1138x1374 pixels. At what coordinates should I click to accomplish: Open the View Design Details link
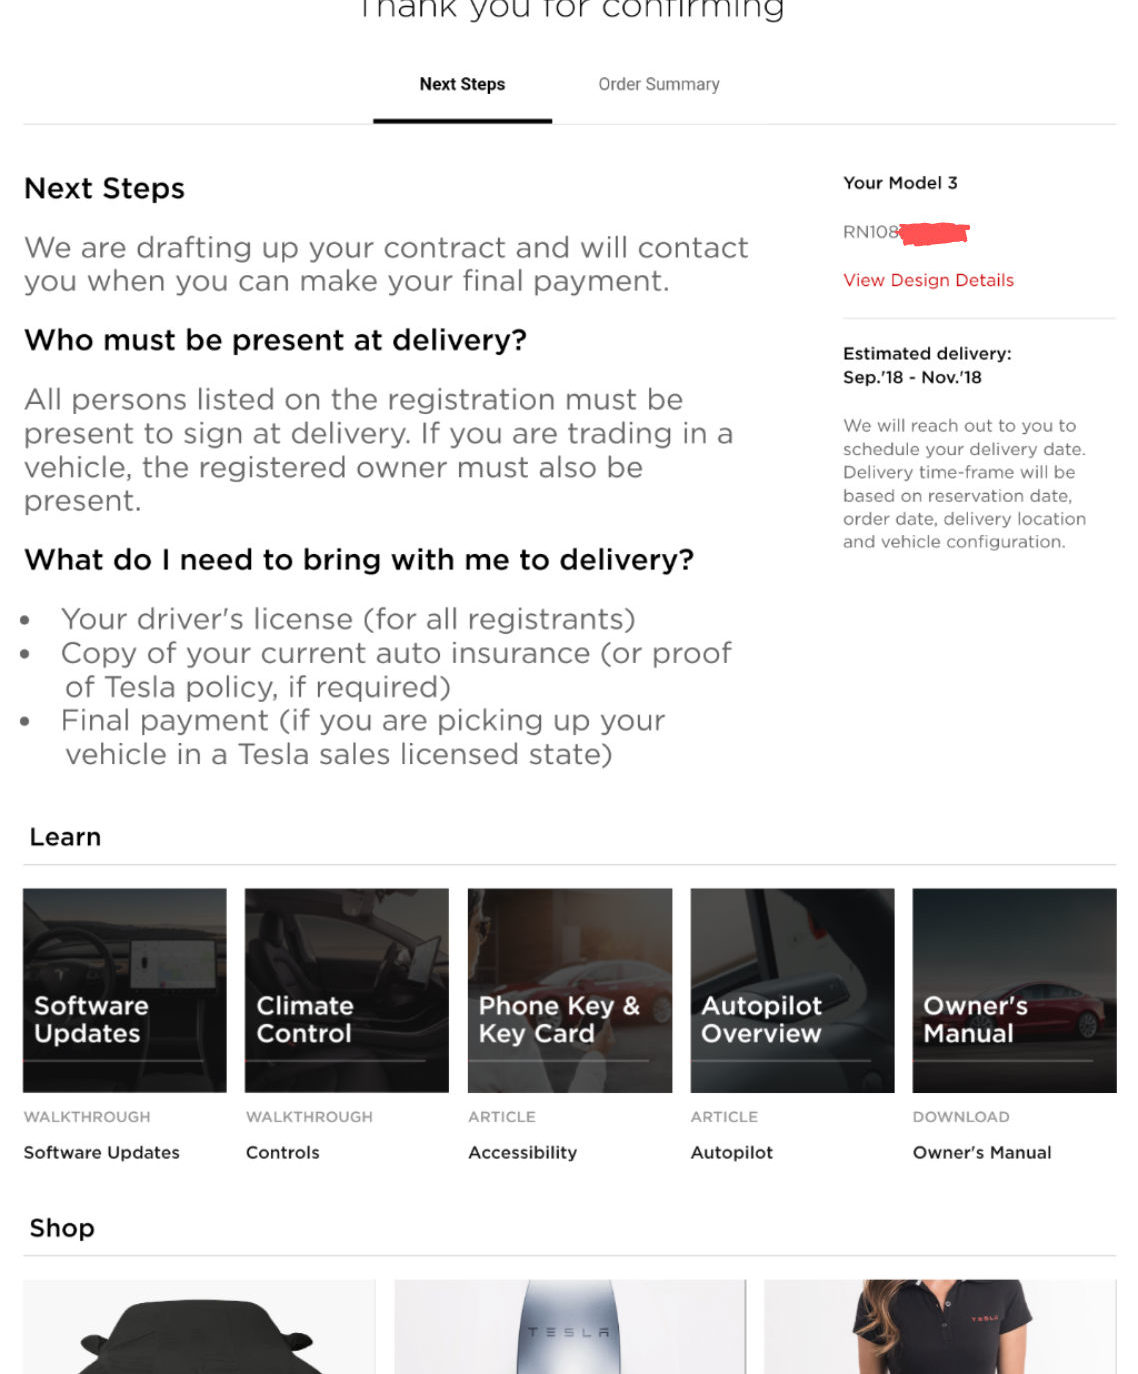coord(928,280)
